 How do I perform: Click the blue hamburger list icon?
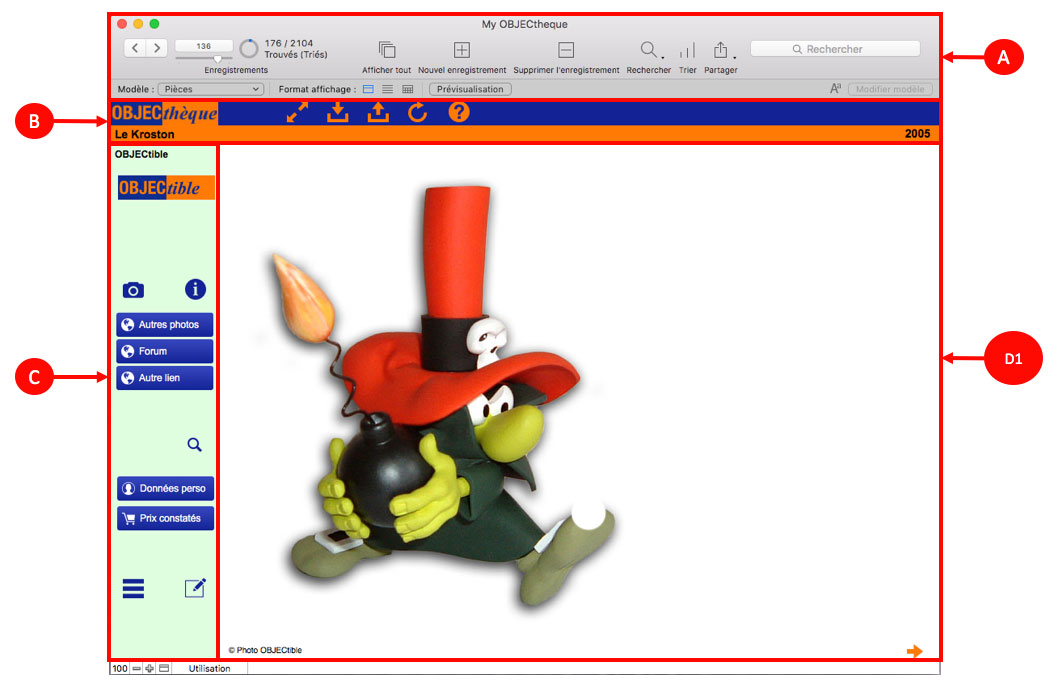pyautogui.click(x=133, y=589)
